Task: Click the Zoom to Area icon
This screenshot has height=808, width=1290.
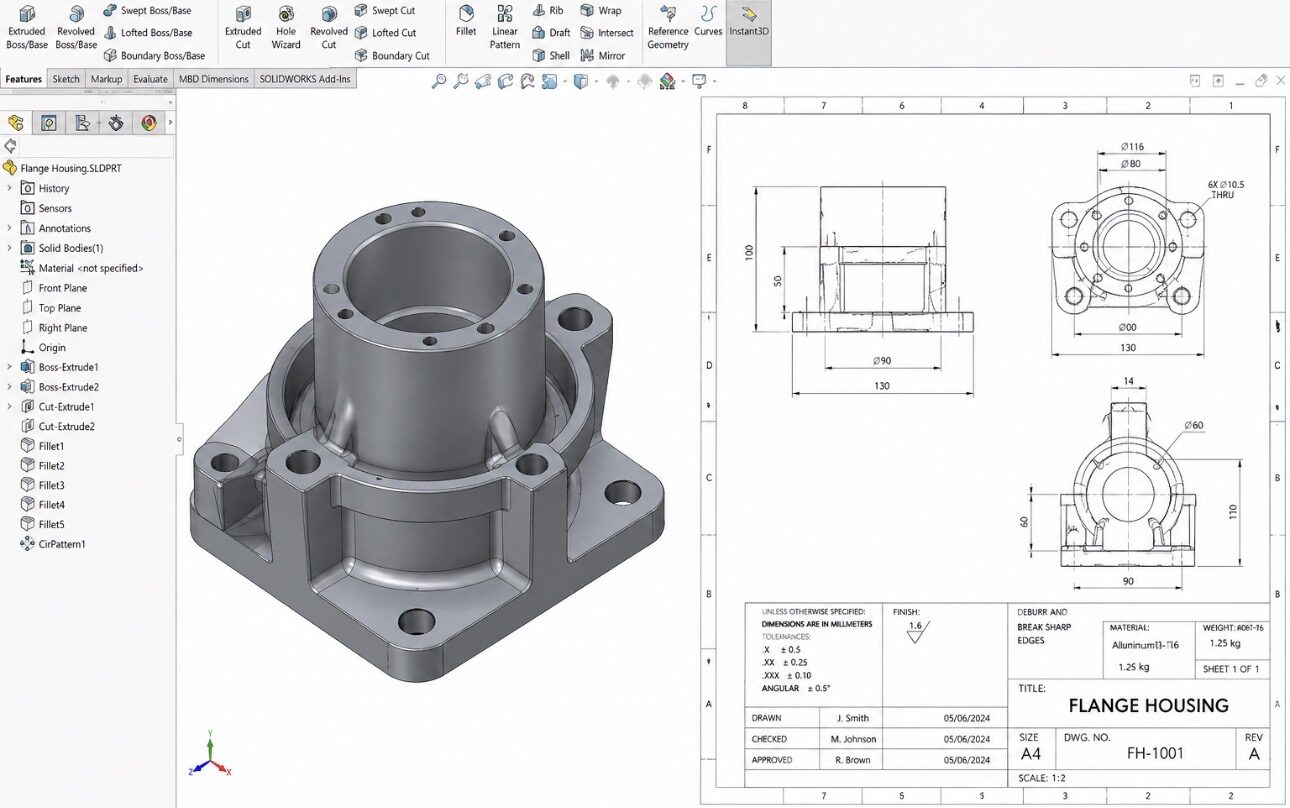Action: click(461, 82)
